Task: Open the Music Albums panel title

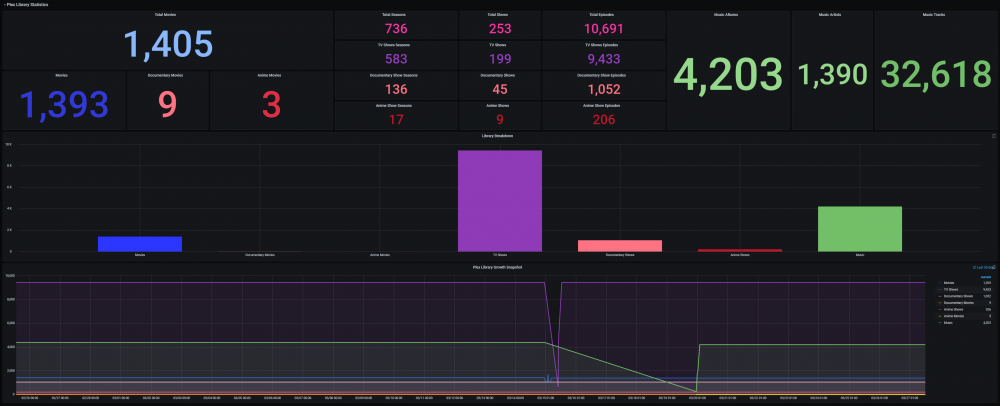Action: pos(728,14)
